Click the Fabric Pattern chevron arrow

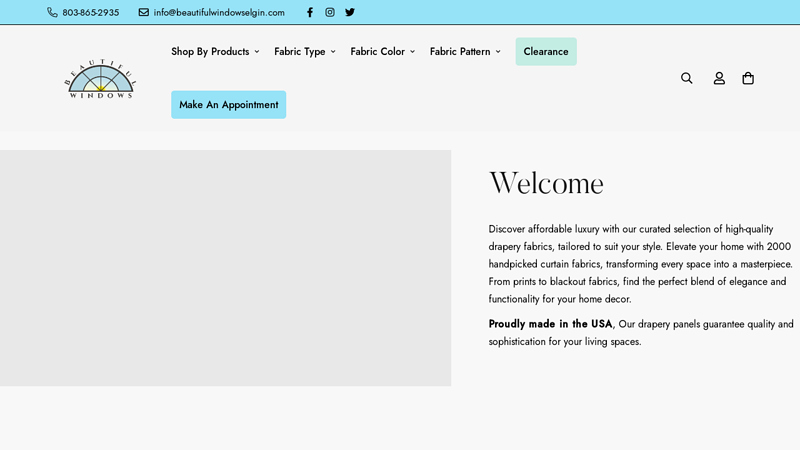[498, 52]
